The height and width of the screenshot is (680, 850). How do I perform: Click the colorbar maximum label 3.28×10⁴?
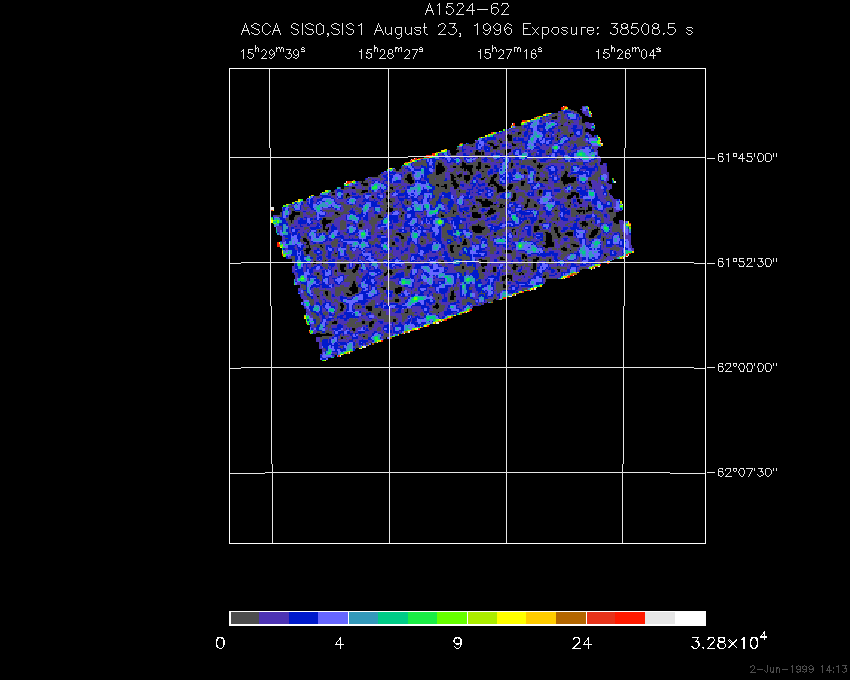pos(729,642)
